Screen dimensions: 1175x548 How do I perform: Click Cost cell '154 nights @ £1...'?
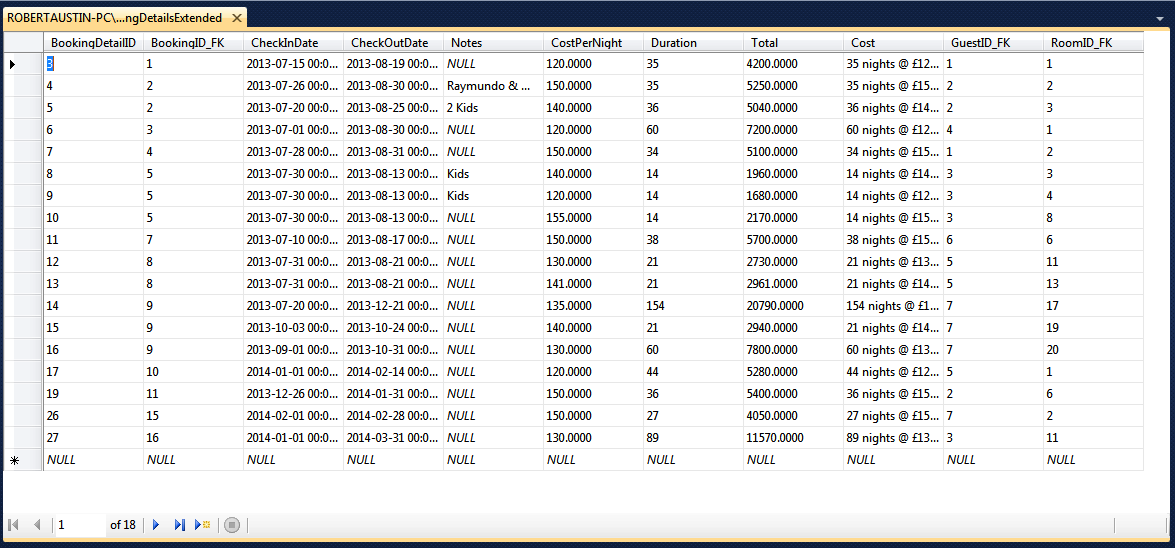tap(893, 306)
